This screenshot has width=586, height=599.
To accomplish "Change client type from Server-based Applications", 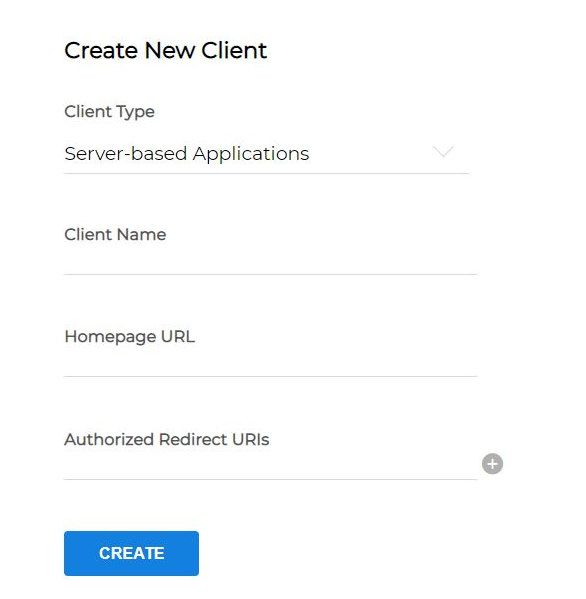I will coord(266,154).
